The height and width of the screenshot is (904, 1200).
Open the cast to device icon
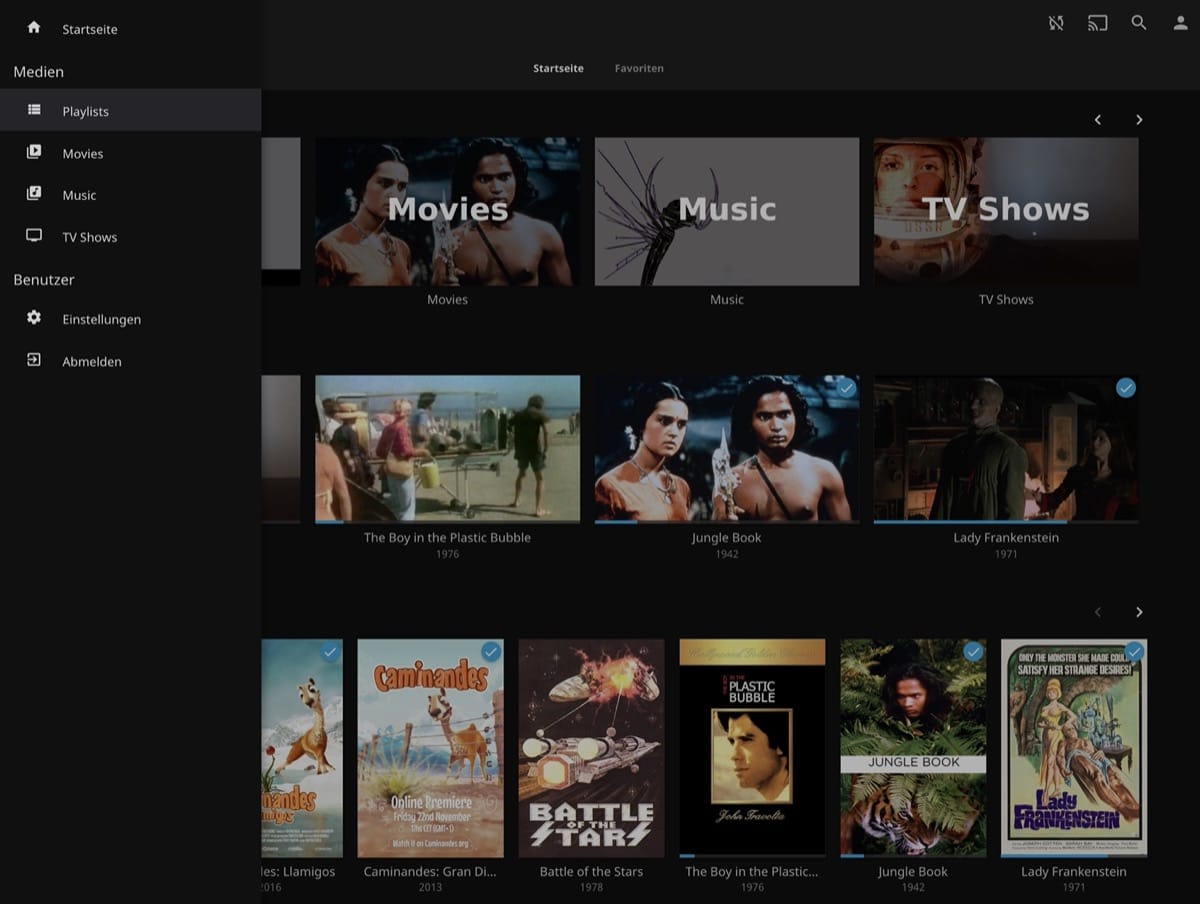tap(1097, 23)
